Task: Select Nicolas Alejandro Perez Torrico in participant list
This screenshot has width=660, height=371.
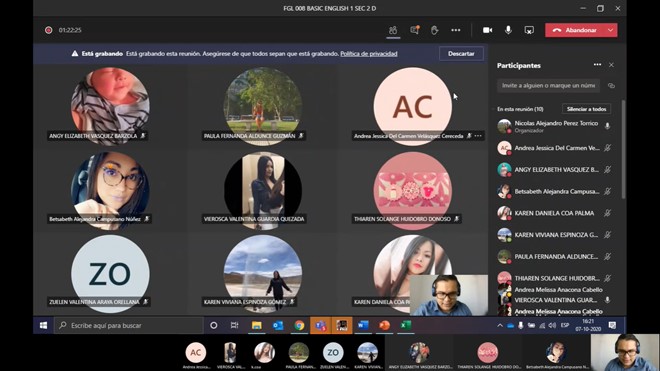Action: click(x=554, y=126)
